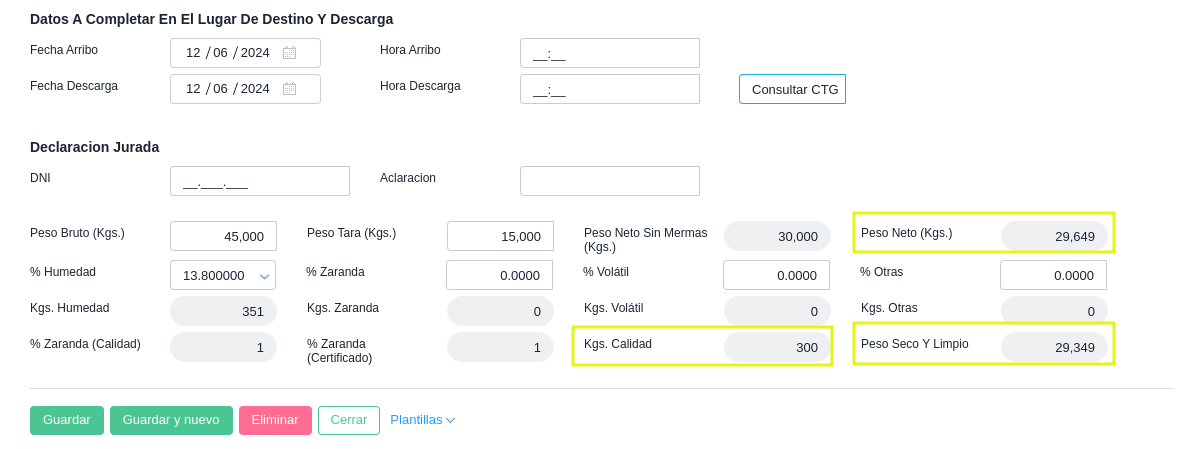
Task: Click the Aclaracion text field
Action: (x=609, y=181)
